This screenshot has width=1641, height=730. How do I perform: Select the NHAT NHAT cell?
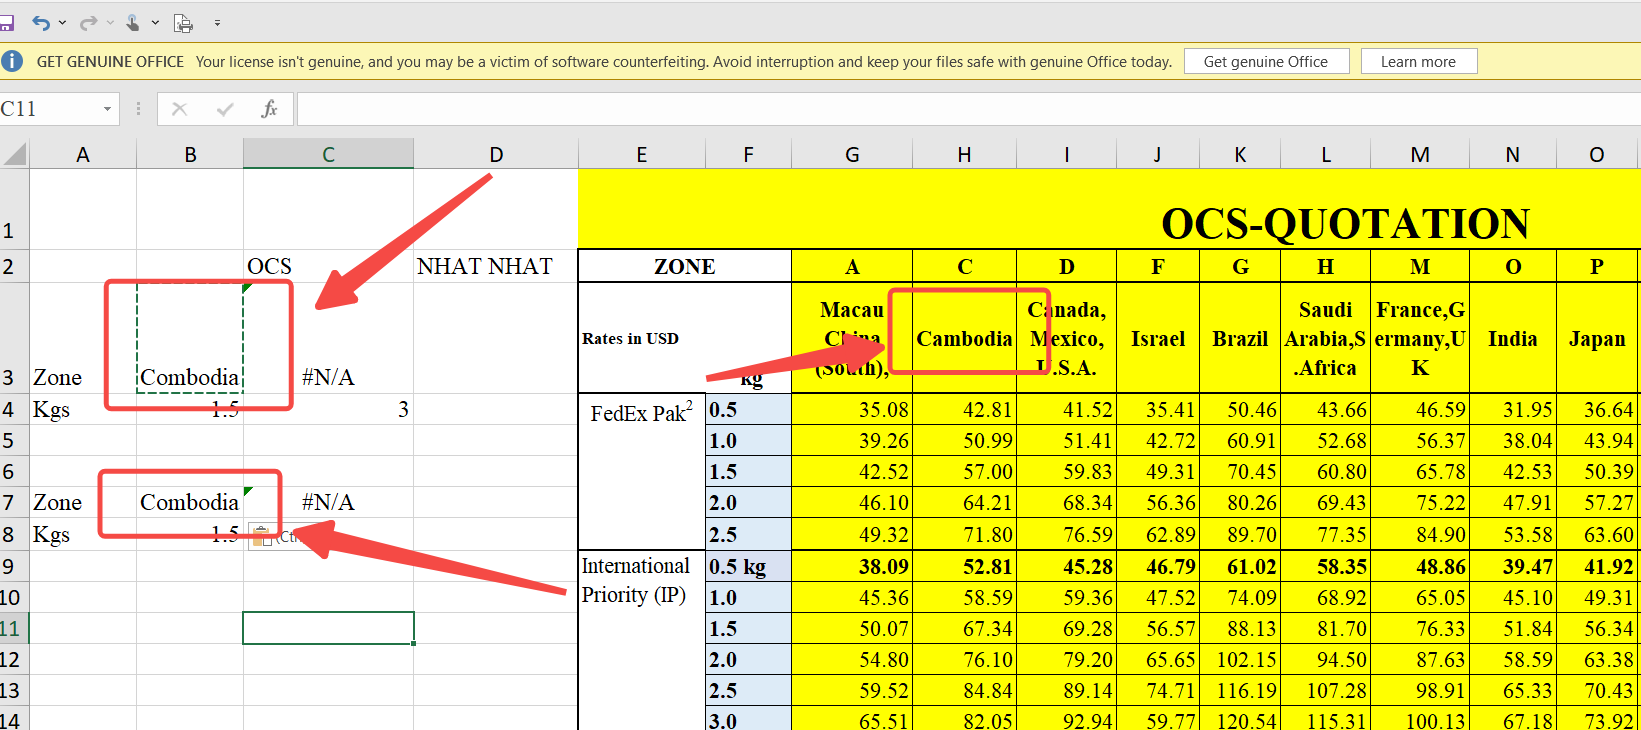[x=496, y=266]
